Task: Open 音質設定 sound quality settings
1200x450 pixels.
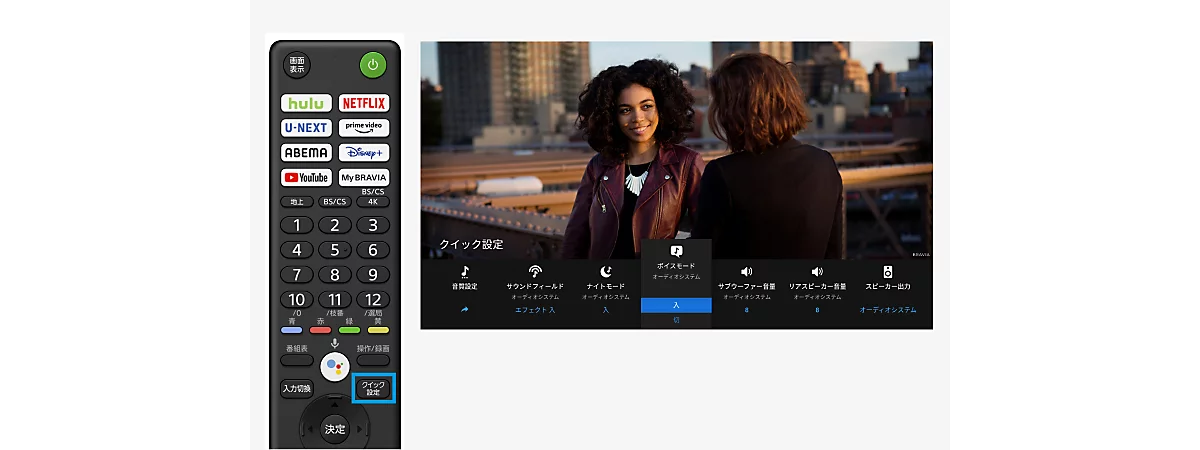Action: pyautogui.click(x=464, y=290)
